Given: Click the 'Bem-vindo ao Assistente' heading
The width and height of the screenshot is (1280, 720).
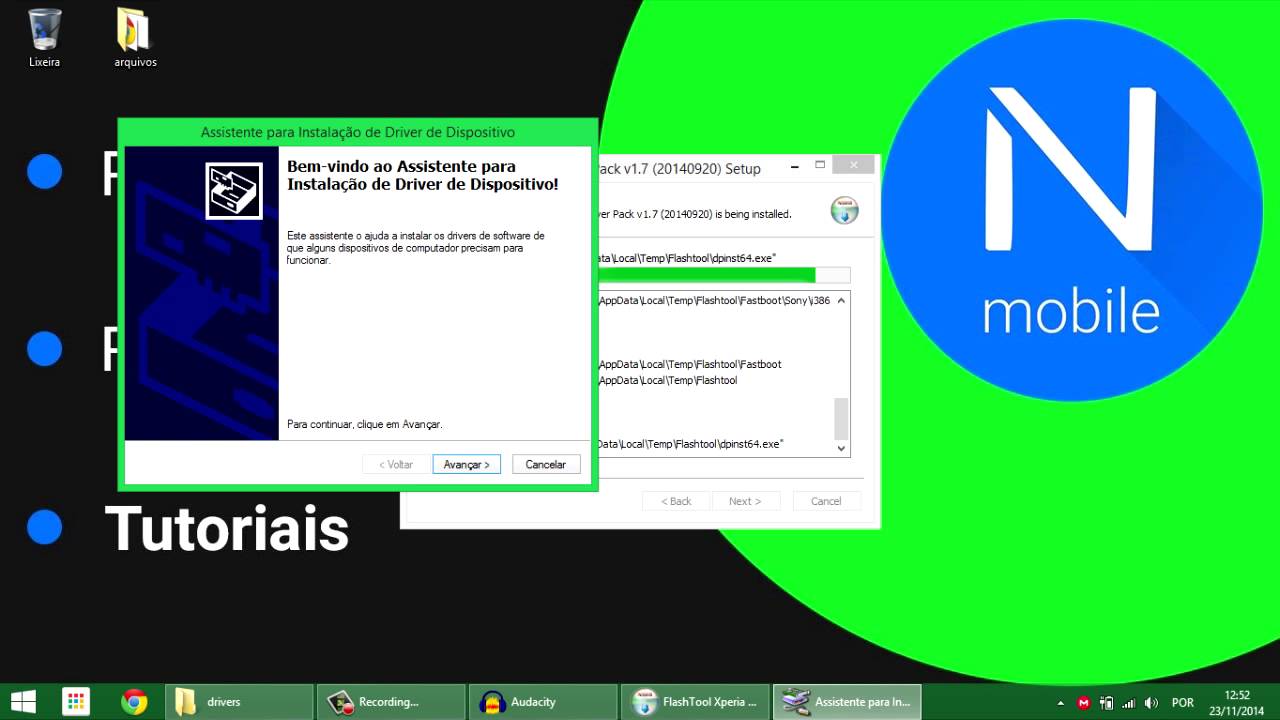Looking at the screenshot, I should (x=422, y=175).
